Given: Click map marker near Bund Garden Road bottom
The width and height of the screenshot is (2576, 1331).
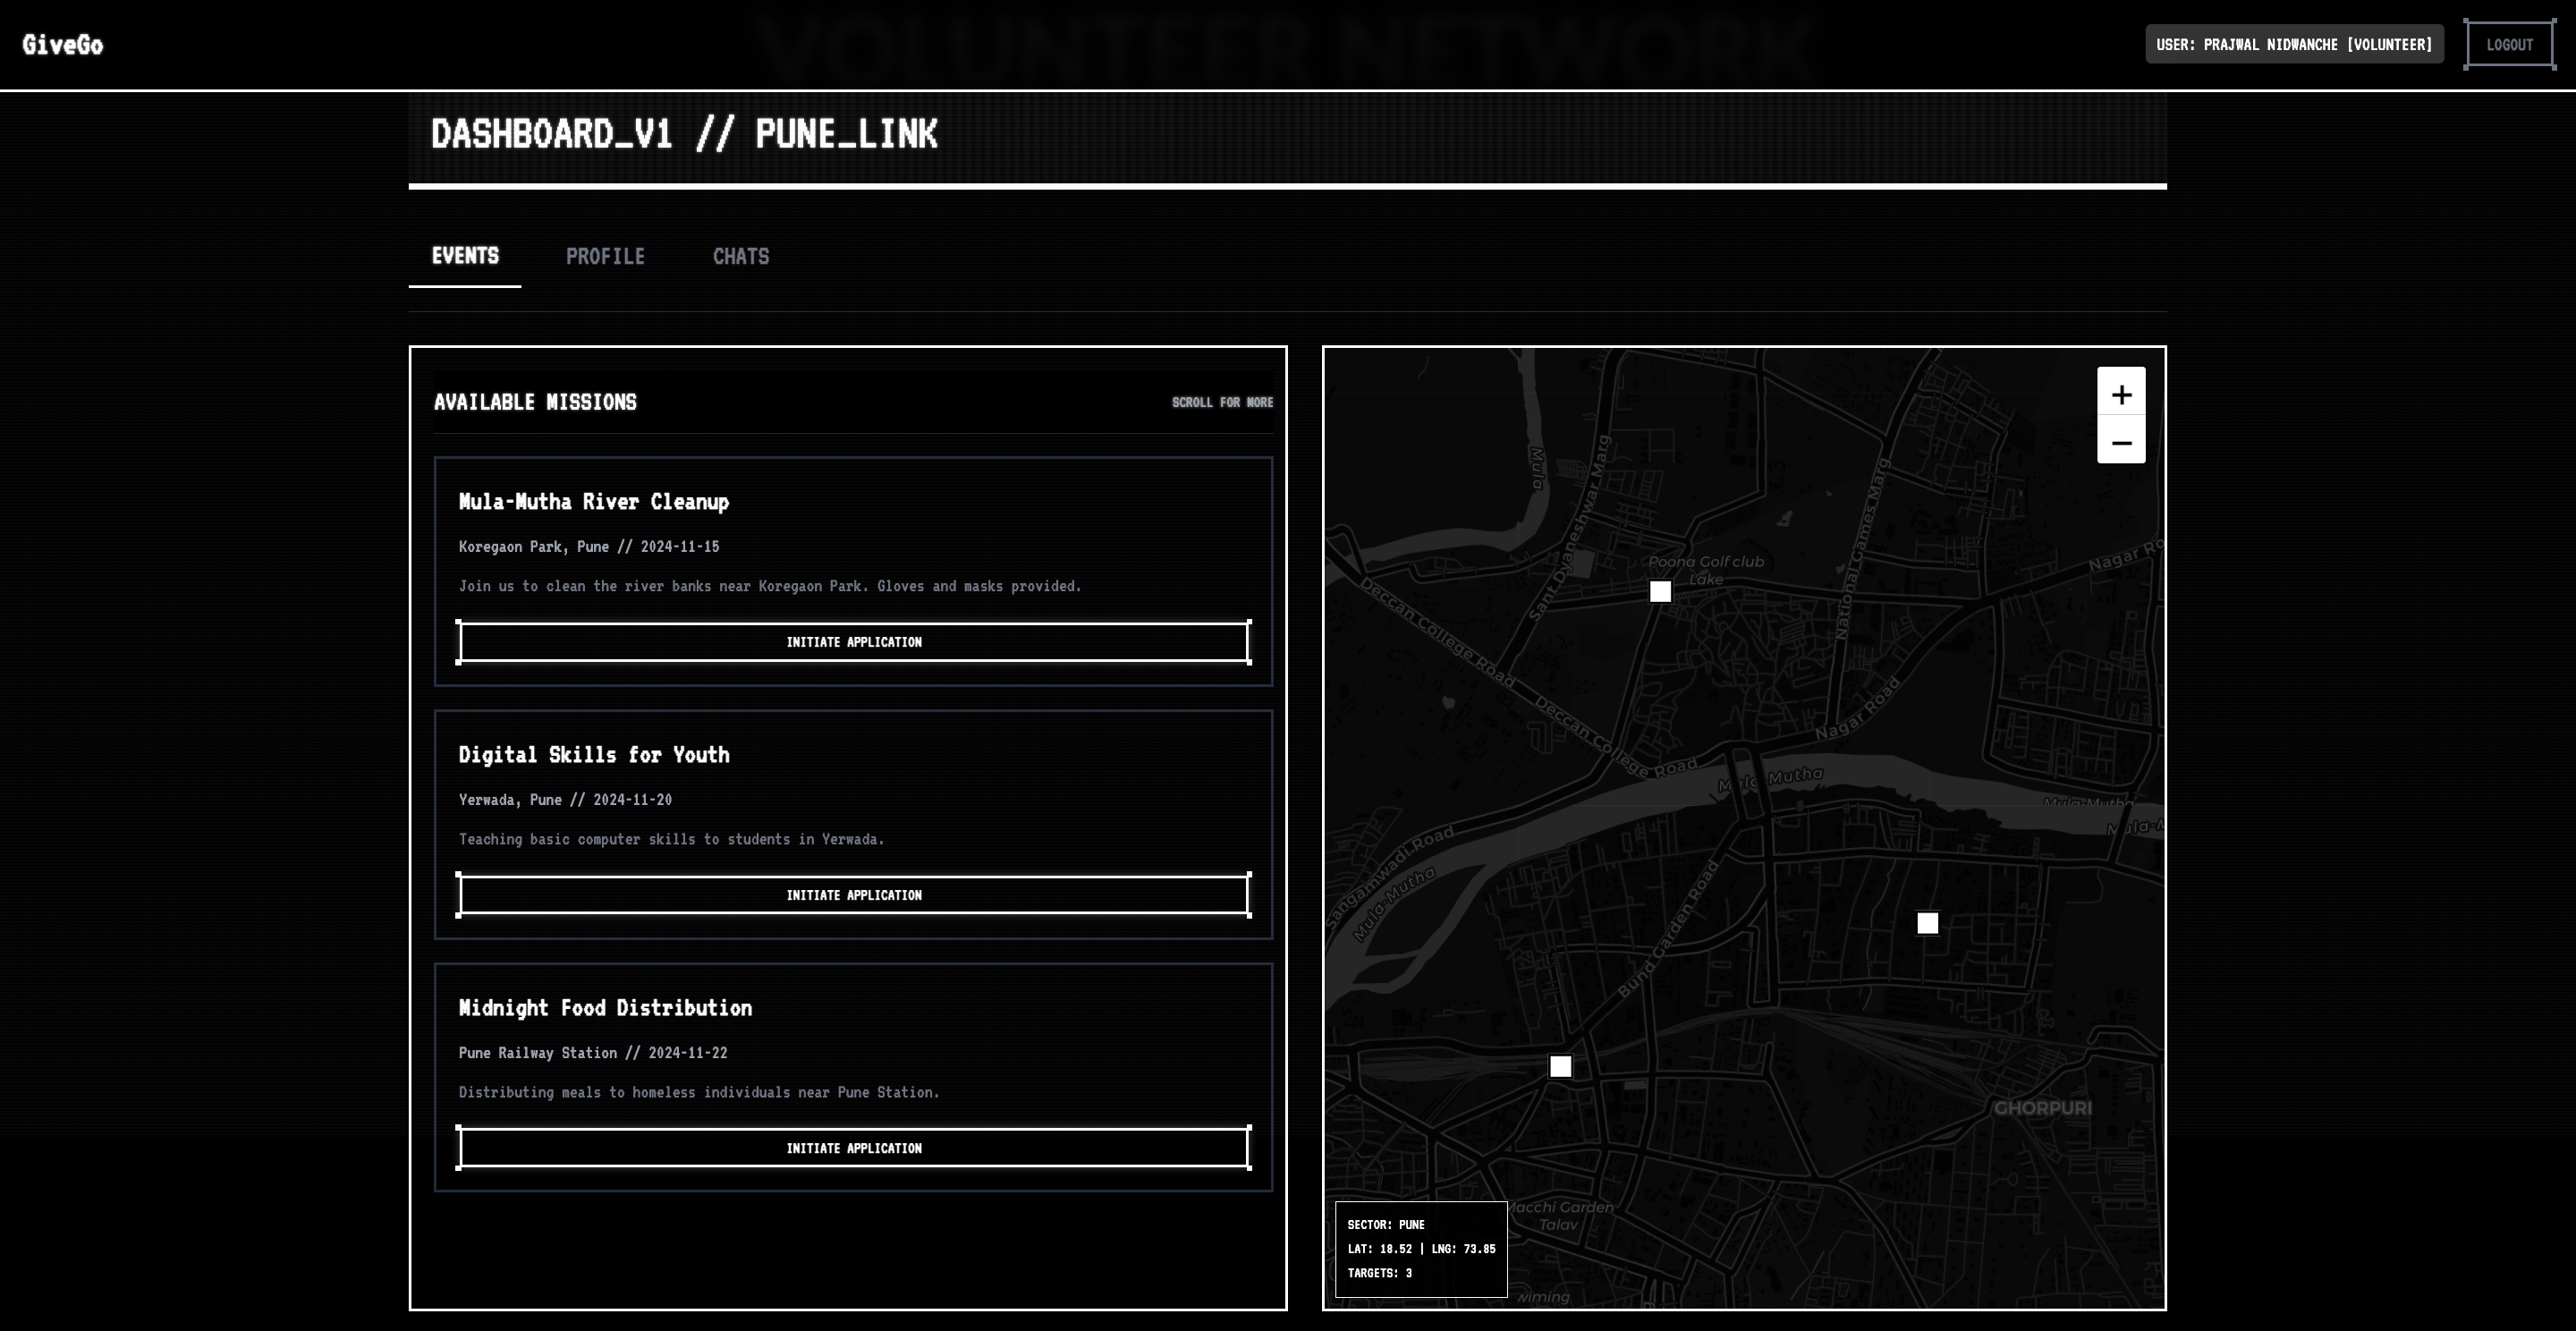Looking at the screenshot, I should pyautogui.click(x=1560, y=1066).
